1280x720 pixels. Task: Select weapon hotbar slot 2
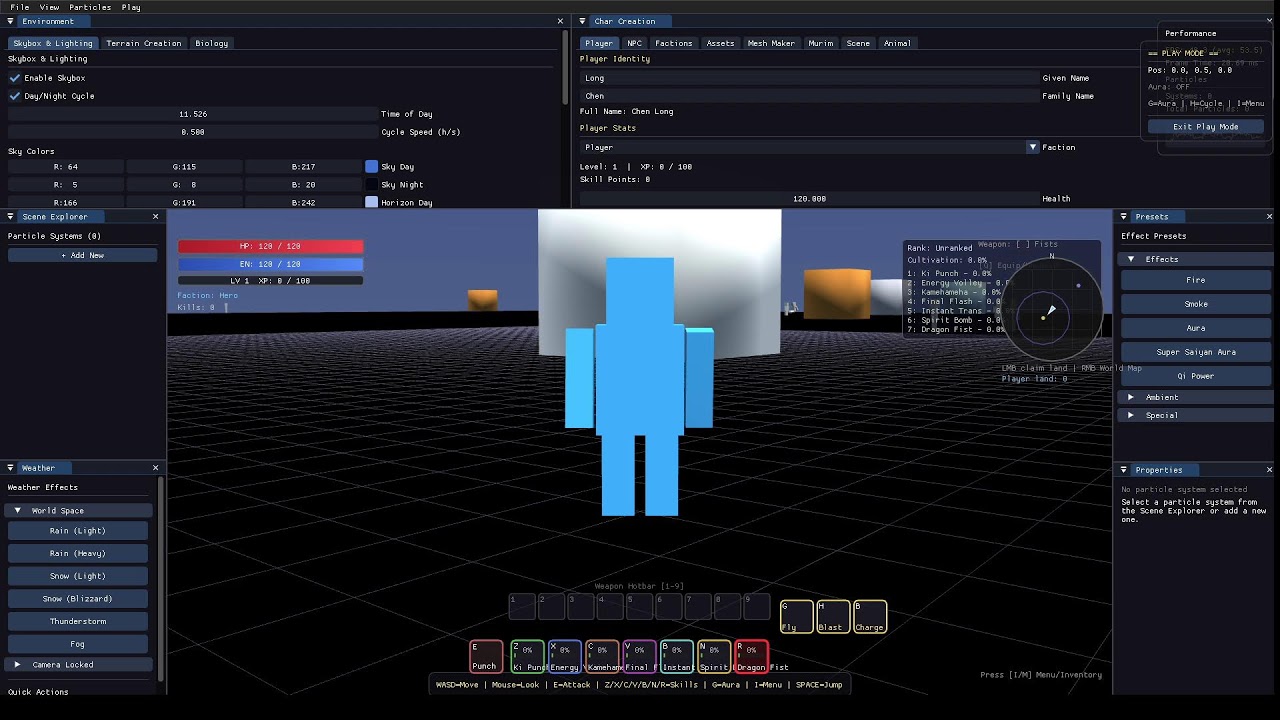pyautogui.click(x=551, y=605)
